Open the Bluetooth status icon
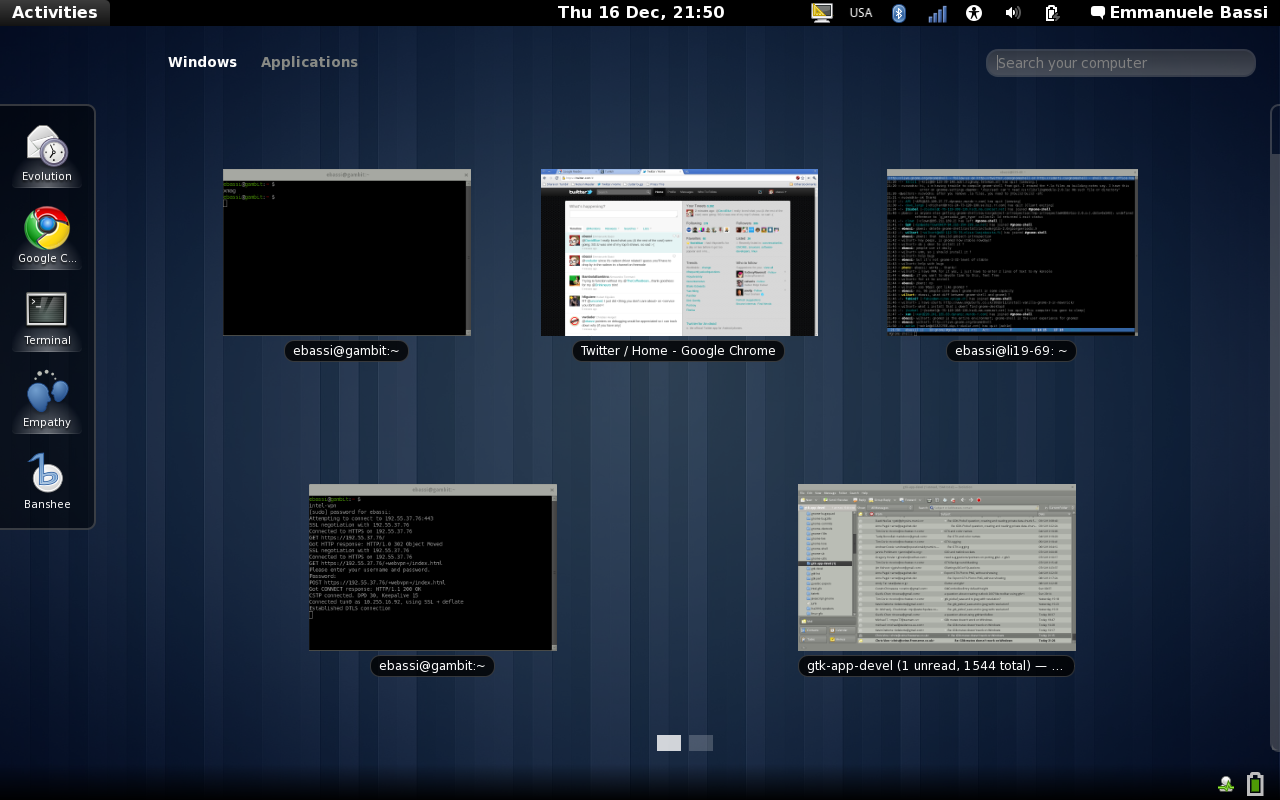The height and width of the screenshot is (800, 1280). (898, 13)
